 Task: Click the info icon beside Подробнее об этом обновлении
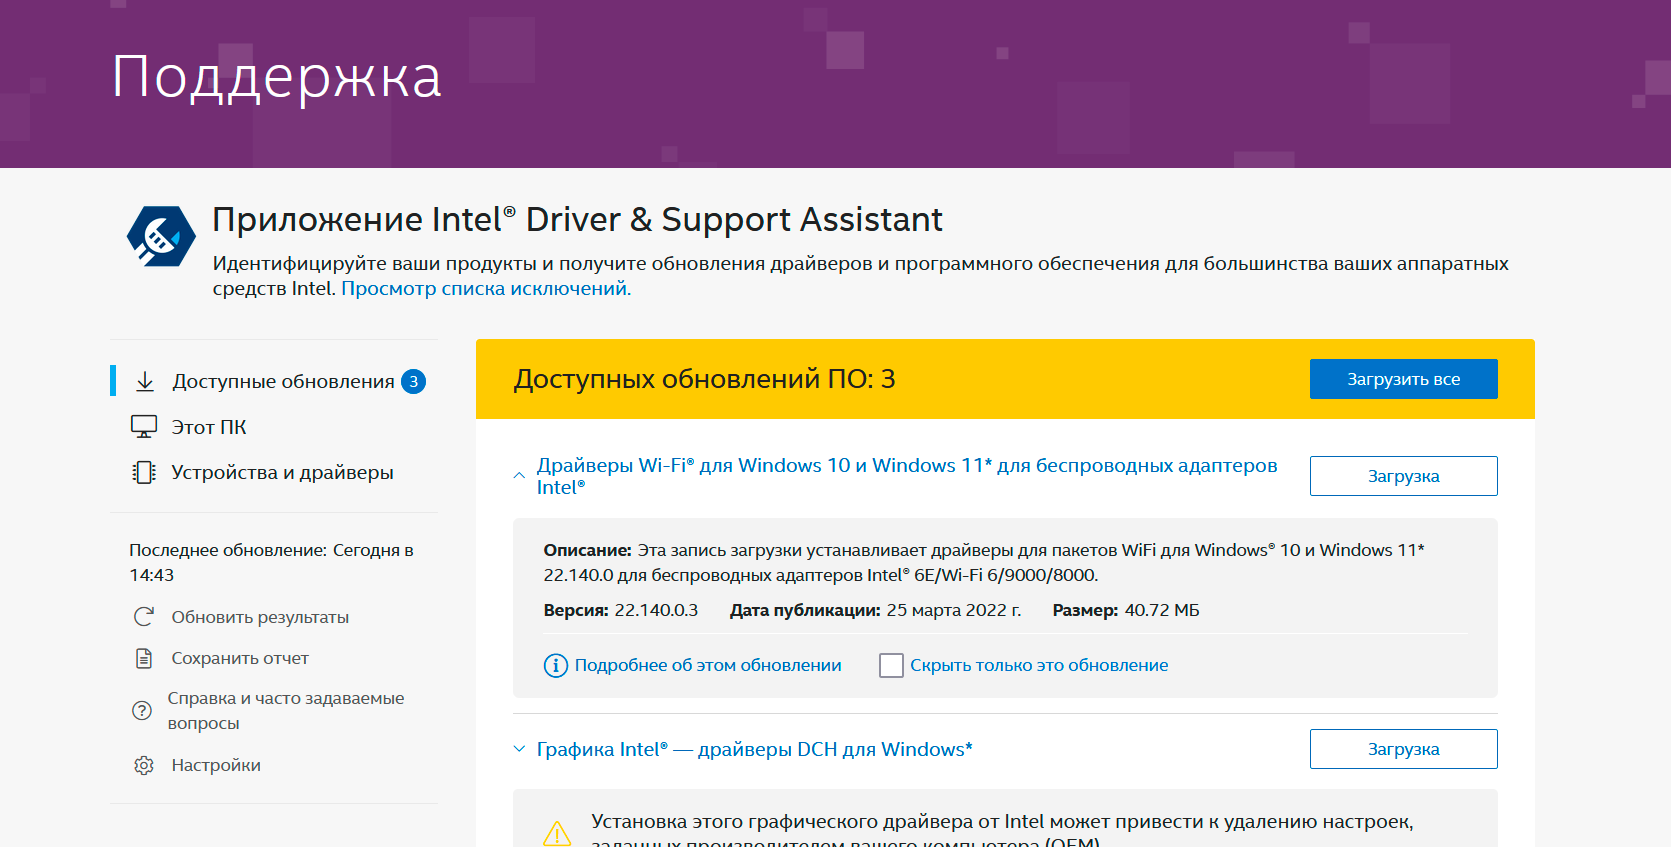click(x=555, y=665)
